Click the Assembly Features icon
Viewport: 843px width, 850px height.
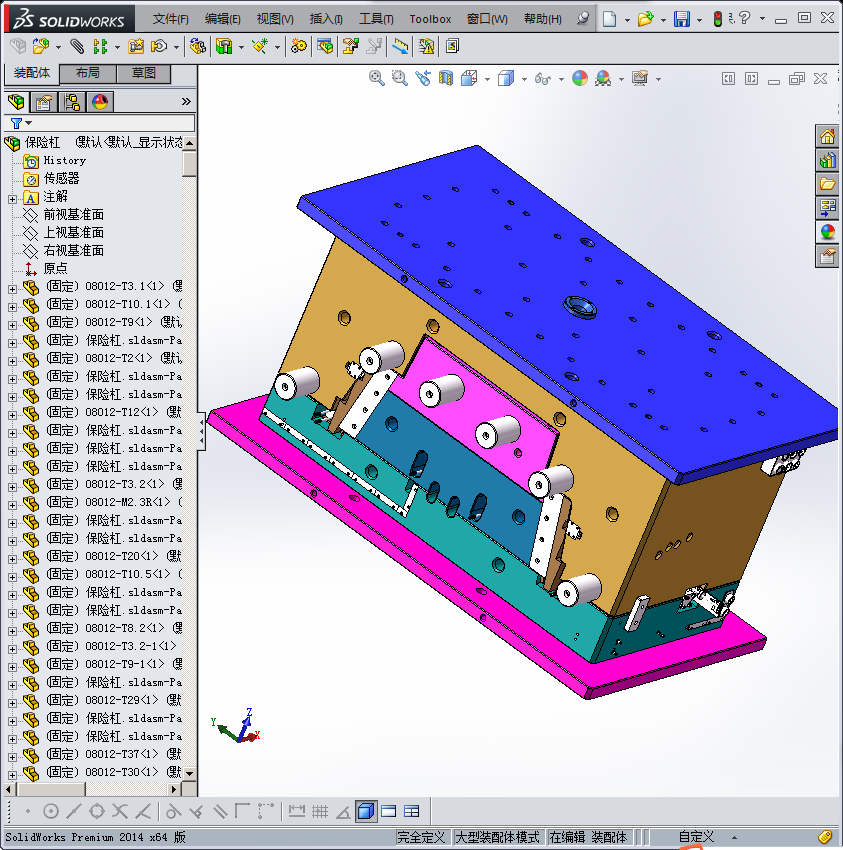point(224,46)
